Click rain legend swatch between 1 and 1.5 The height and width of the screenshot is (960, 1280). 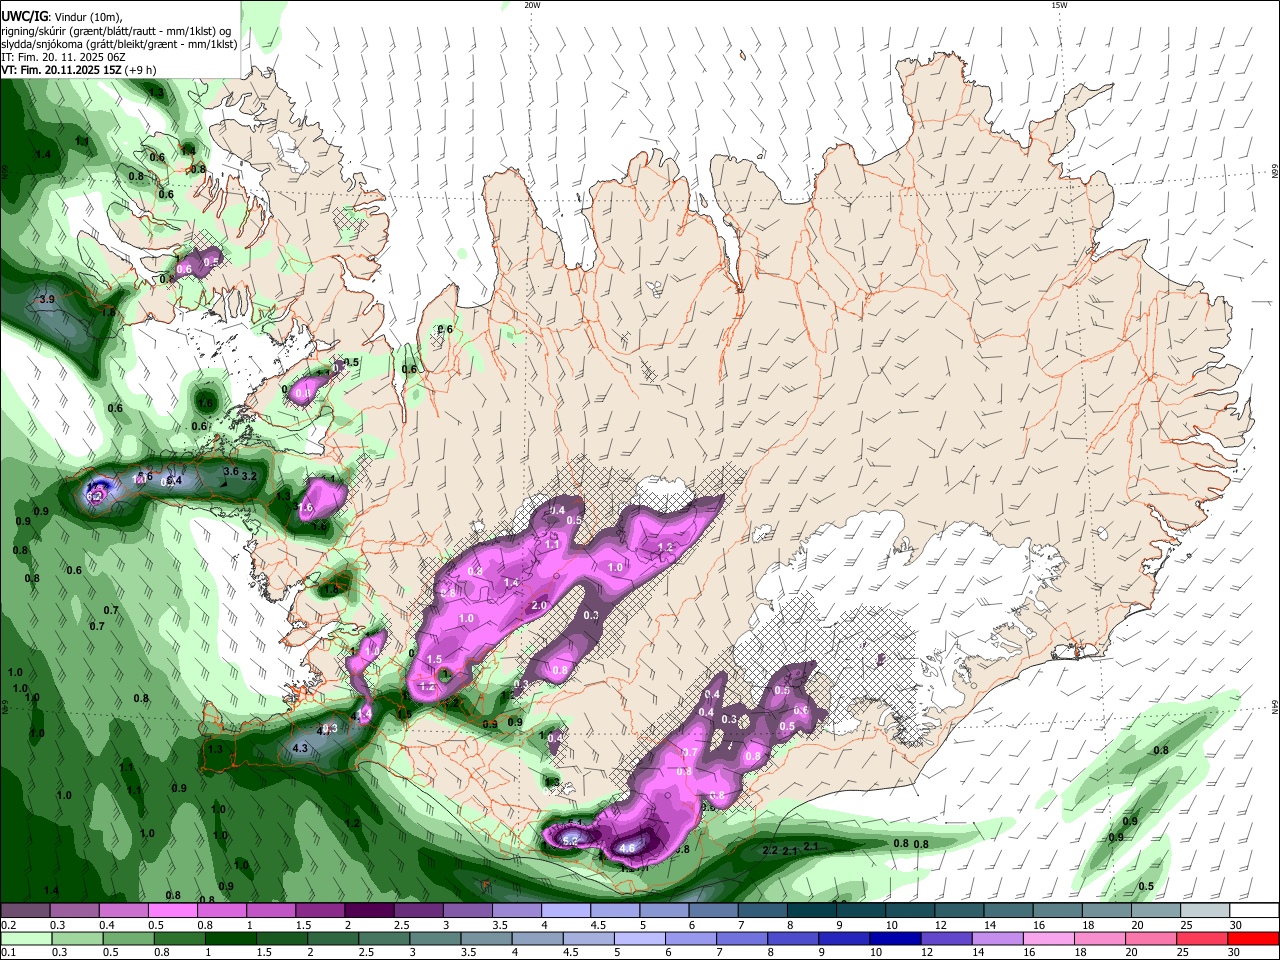[x=230, y=938]
